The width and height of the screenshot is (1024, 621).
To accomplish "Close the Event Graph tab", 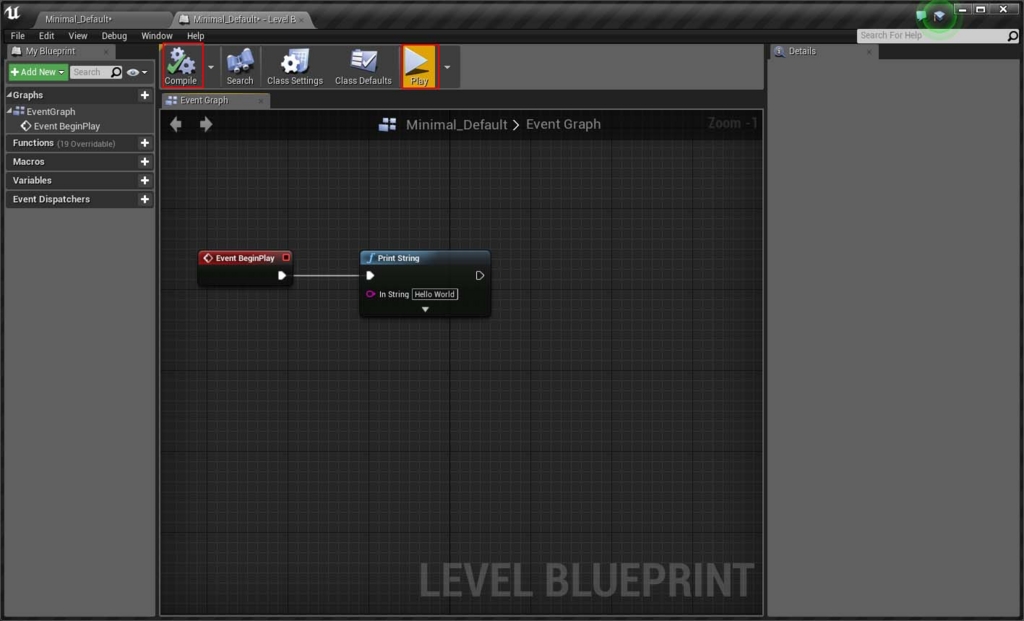I will 261,101.
